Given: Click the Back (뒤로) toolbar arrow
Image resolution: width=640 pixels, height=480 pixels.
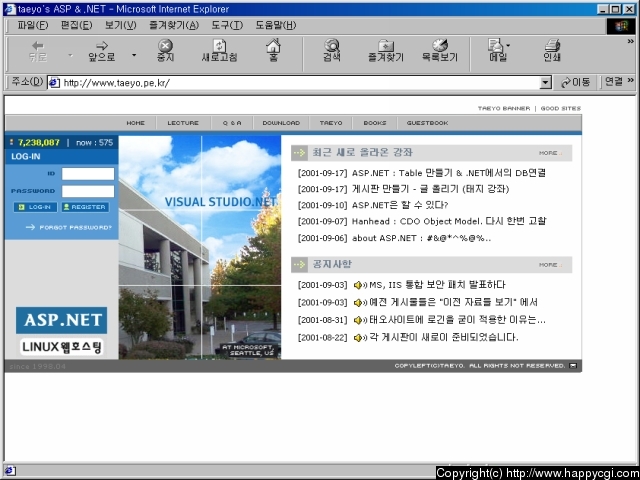Looking at the screenshot, I should tap(38, 46).
